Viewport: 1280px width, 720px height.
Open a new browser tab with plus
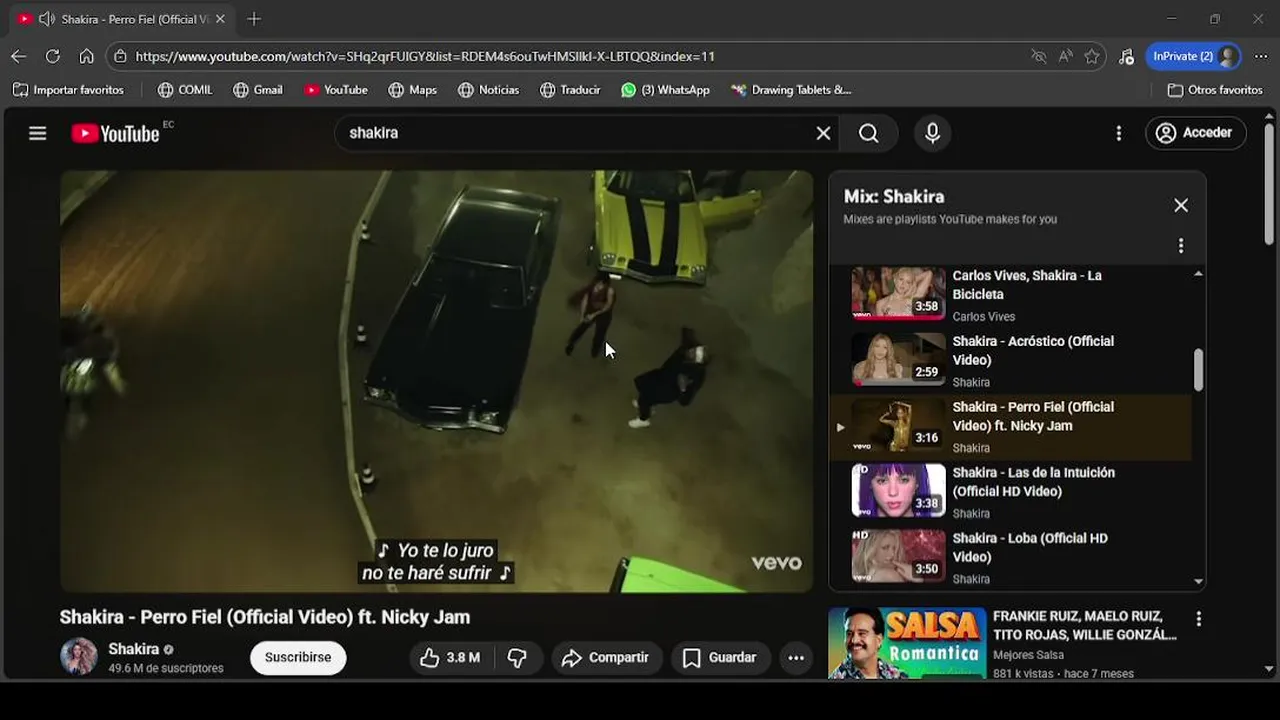[x=254, y=19]
